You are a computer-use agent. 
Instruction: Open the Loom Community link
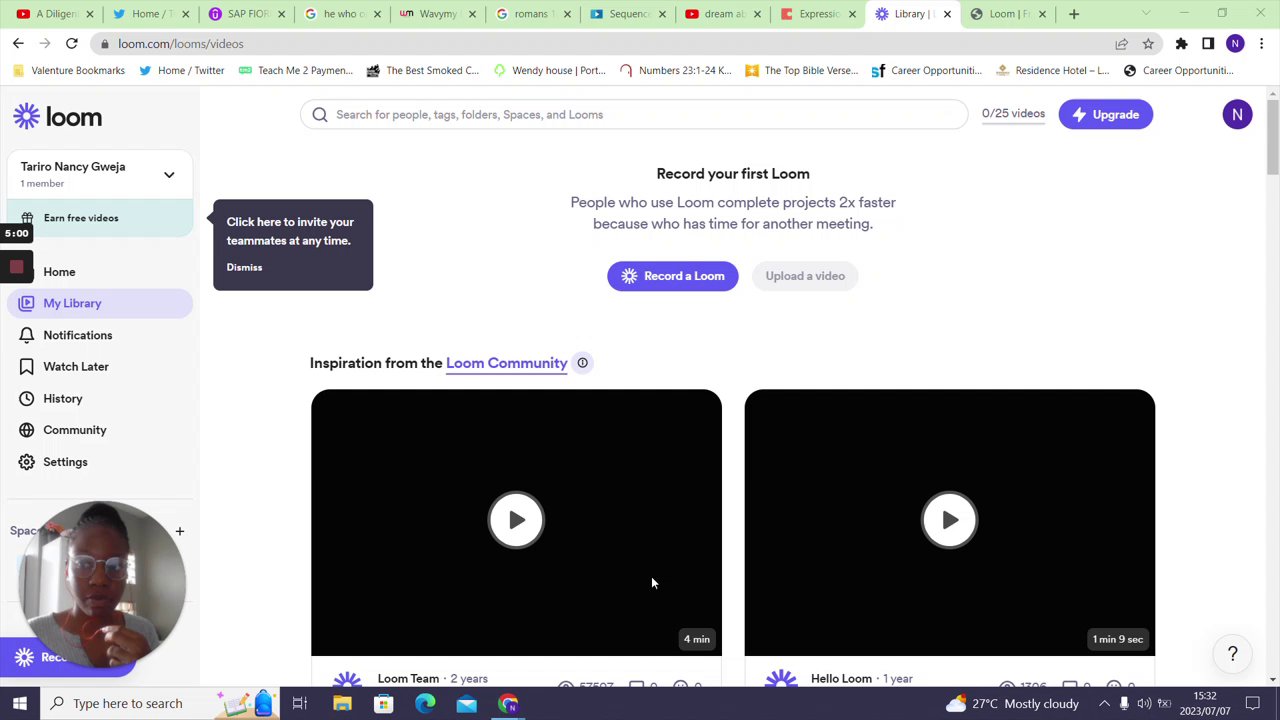tap(506, 363)
